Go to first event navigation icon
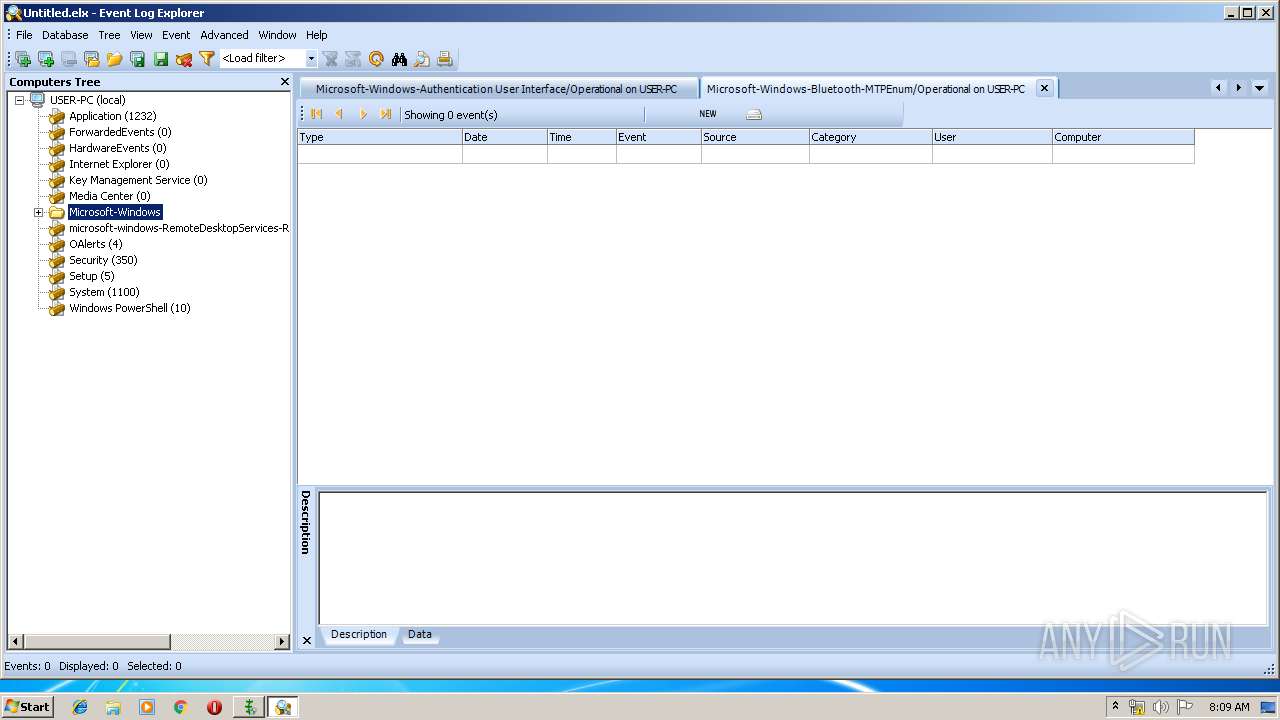 coord(317,114)
